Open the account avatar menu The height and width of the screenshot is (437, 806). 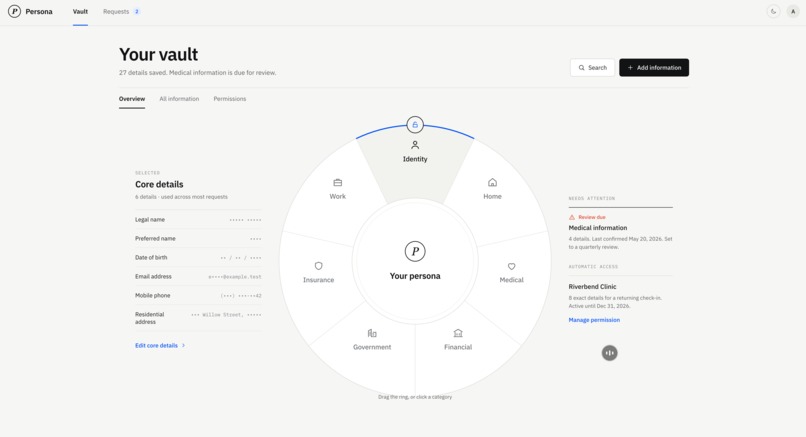point(793,11)
